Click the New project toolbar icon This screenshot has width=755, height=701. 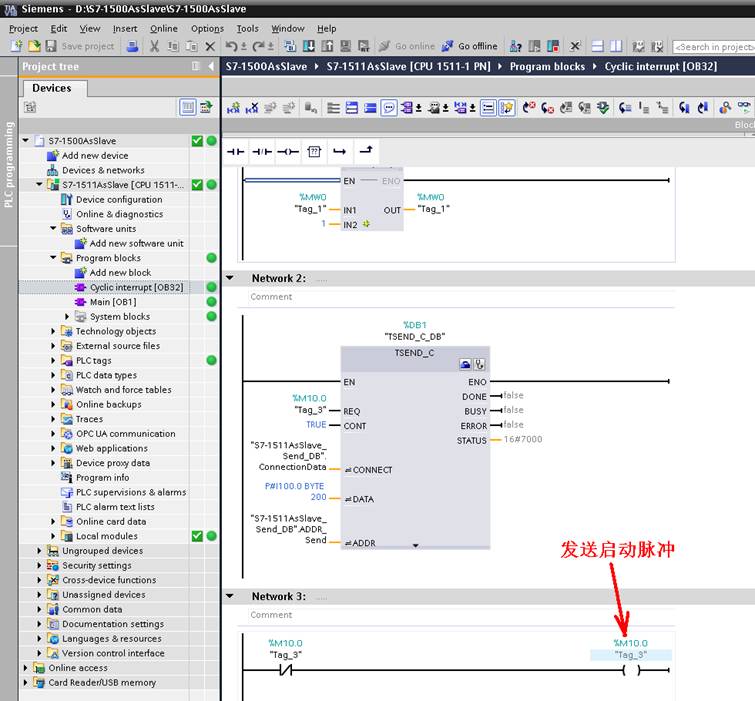pos(17,46)
